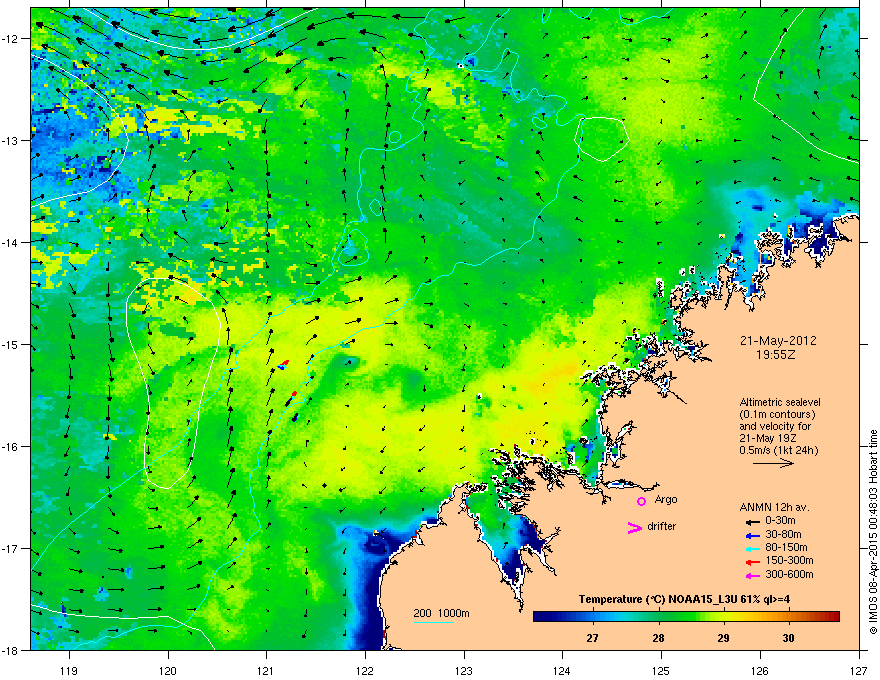Click the '21-May-2012' date label
This screenshot has height=680, width=880.
(x=778, y=341)
